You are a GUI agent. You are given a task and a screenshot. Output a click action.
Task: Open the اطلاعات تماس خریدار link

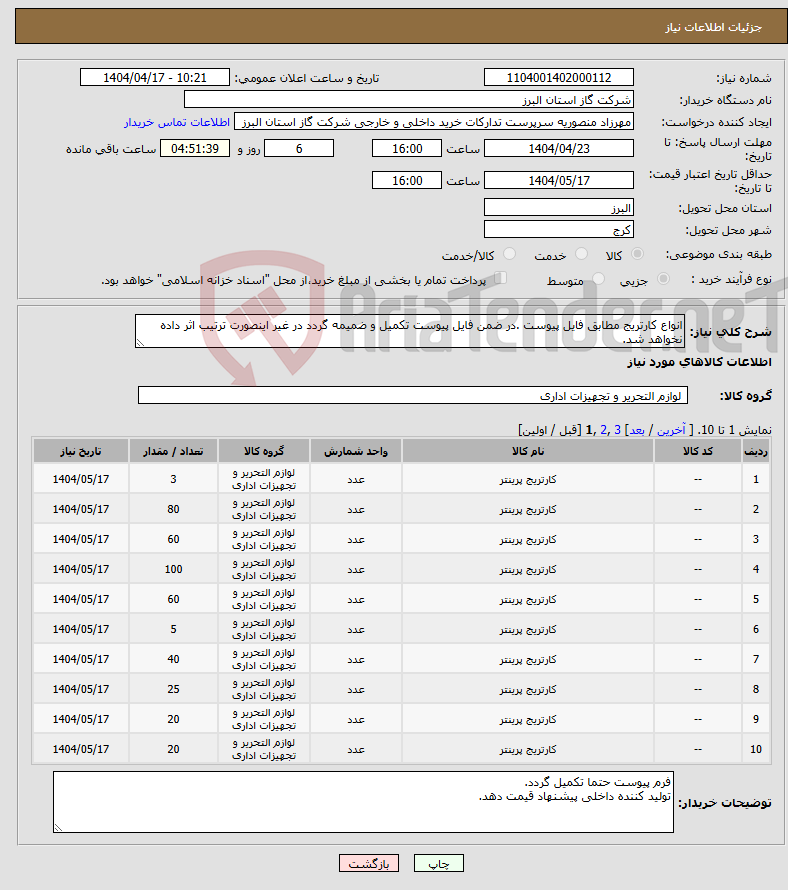pyautogui.click(x=177, y=122)
